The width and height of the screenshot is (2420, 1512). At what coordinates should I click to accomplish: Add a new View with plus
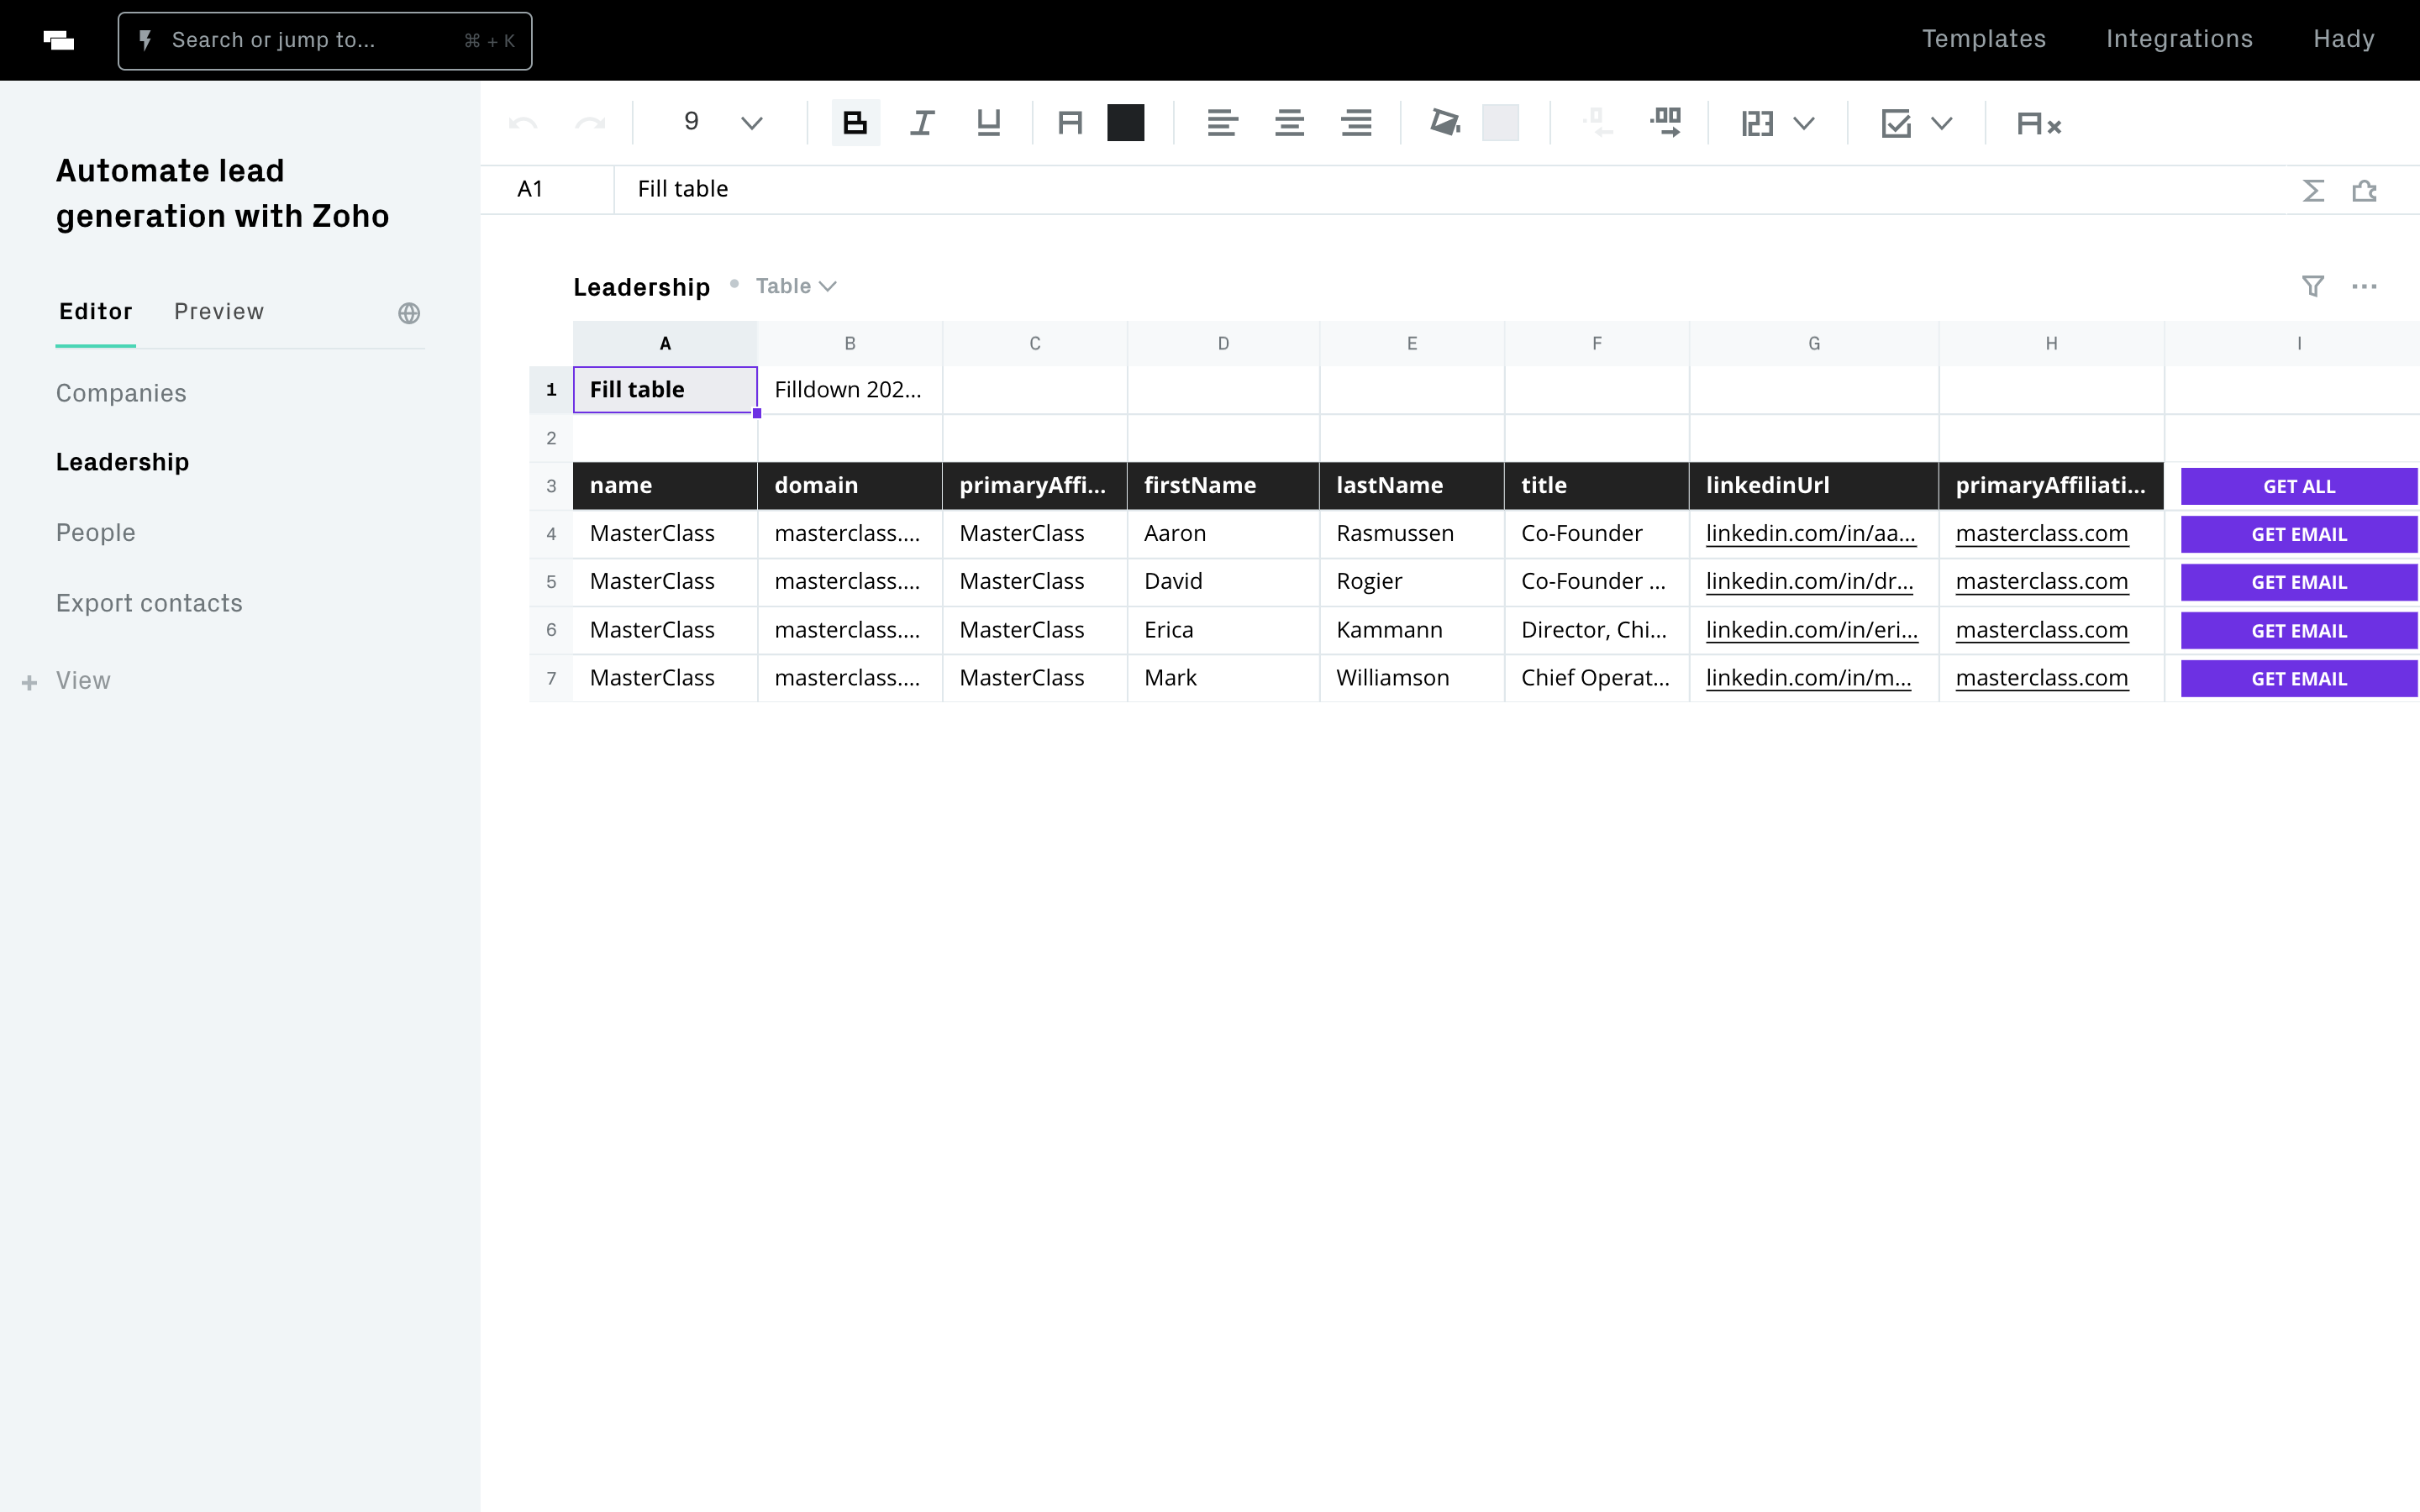coord(67,681)
